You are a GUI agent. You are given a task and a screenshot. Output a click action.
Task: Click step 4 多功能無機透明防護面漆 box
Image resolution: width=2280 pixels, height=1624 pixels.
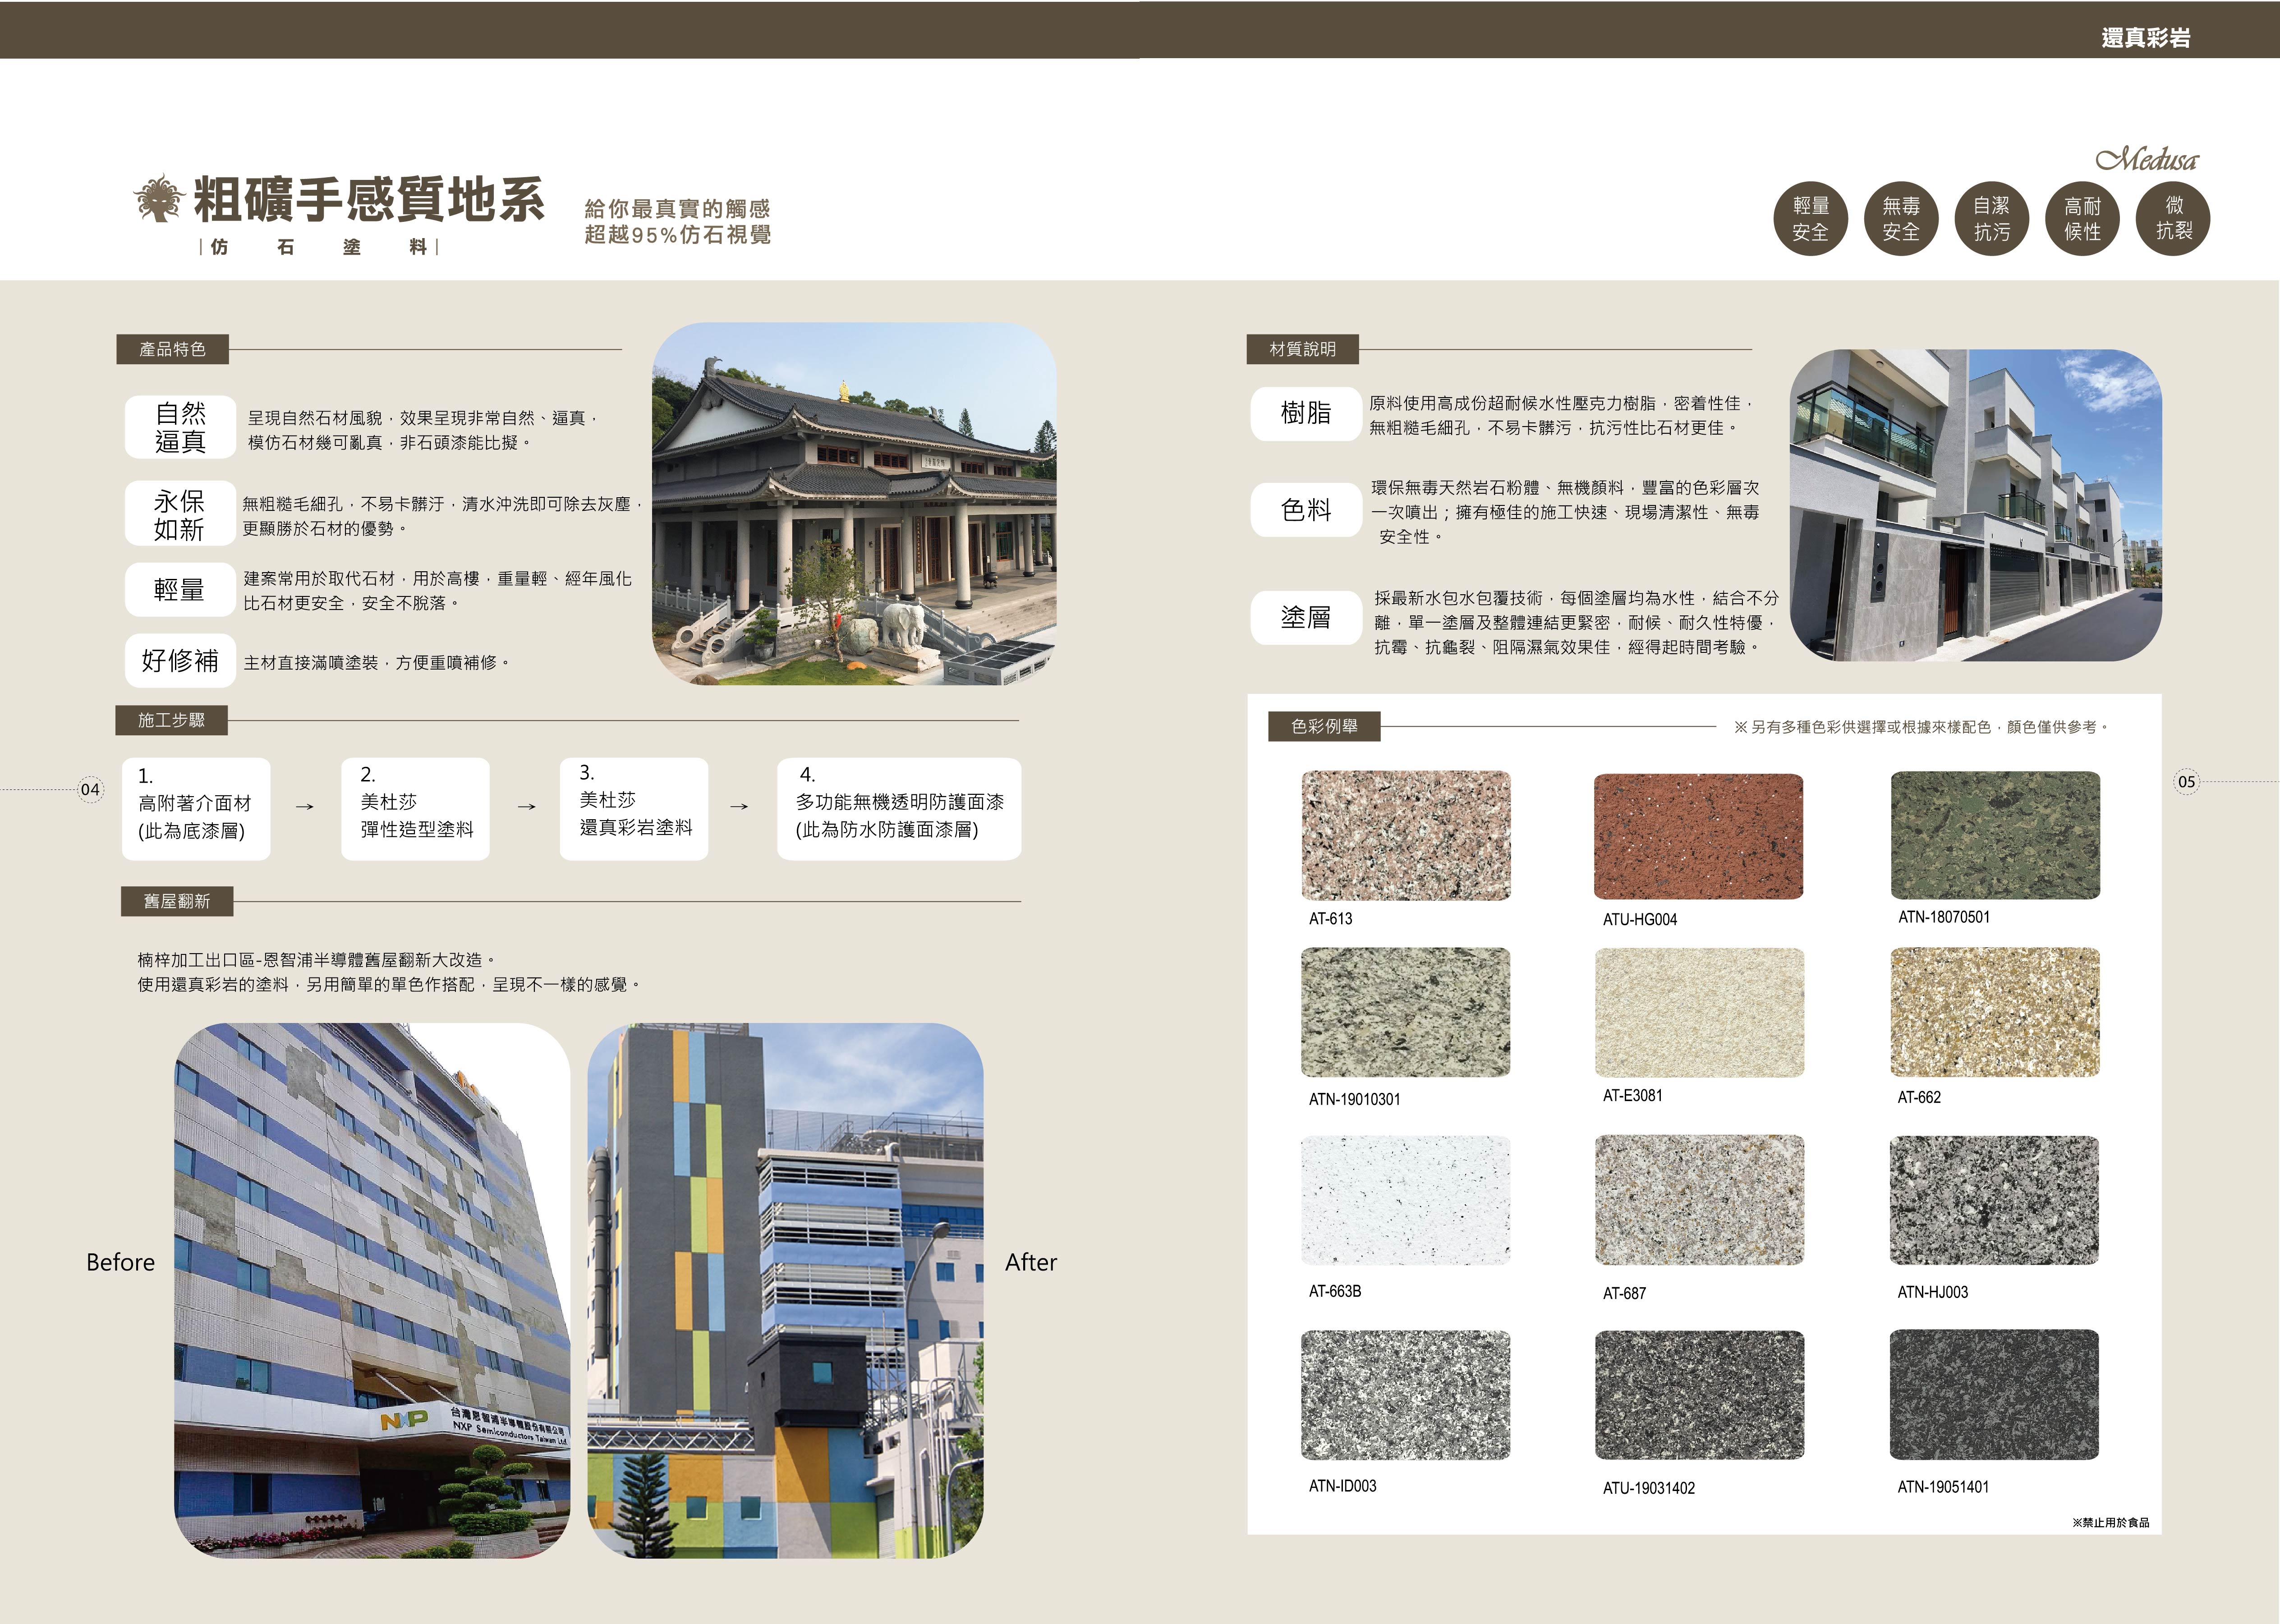click(899, 809)
